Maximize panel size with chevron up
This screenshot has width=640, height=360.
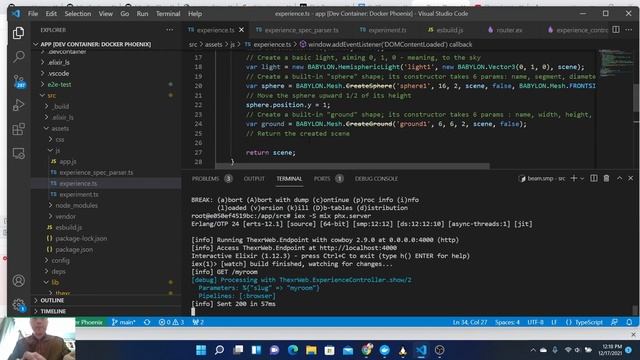[620, 178]
